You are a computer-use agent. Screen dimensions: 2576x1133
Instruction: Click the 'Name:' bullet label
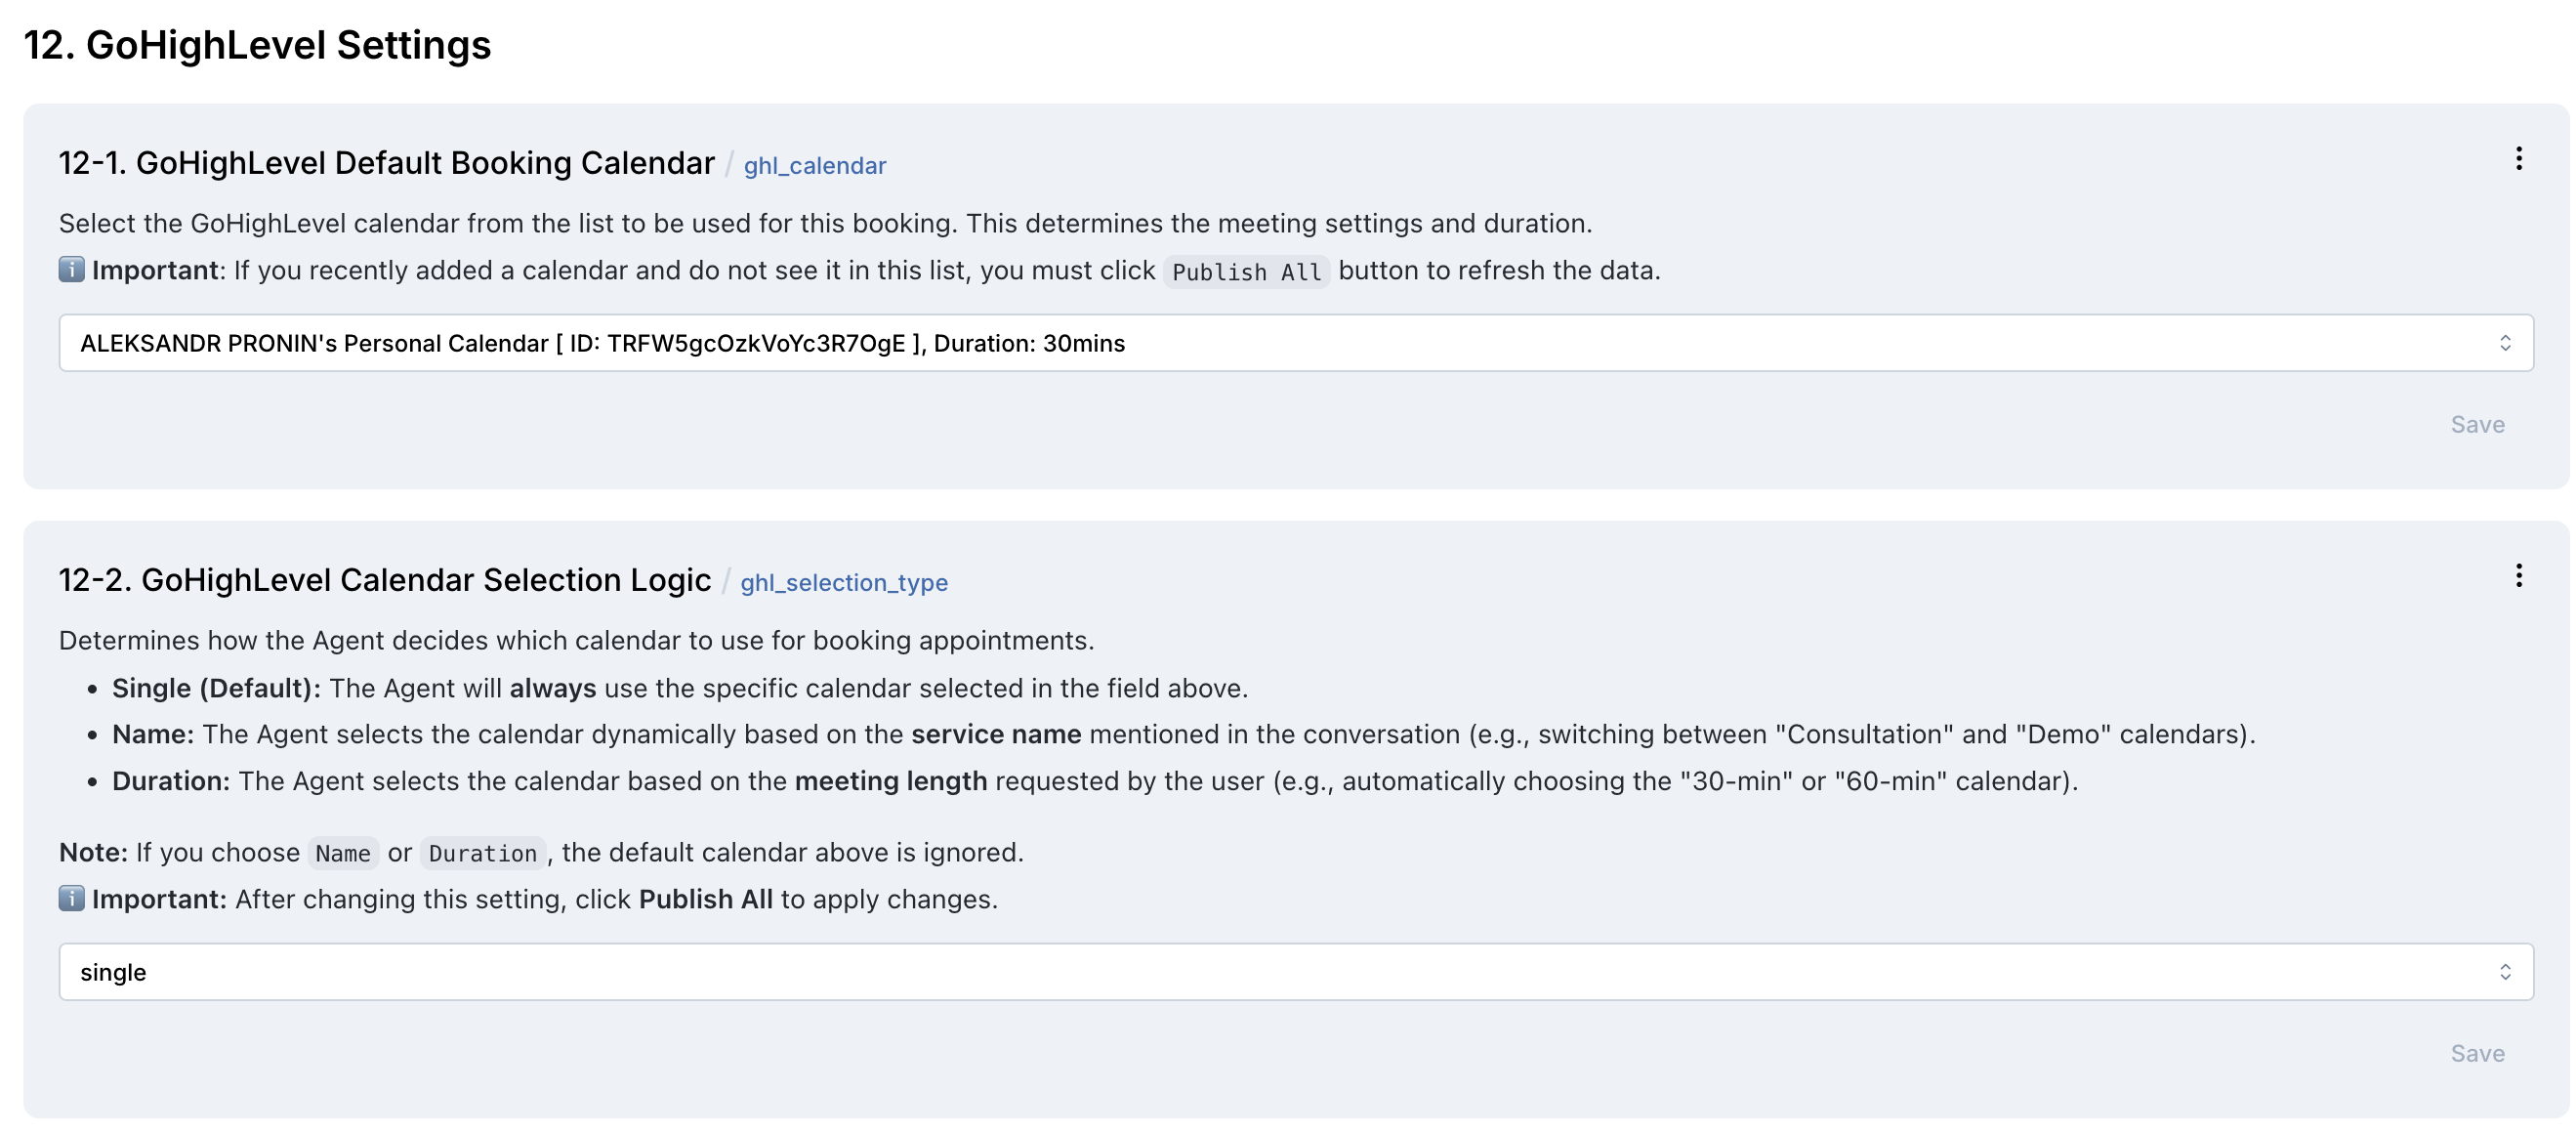(153, 734)
